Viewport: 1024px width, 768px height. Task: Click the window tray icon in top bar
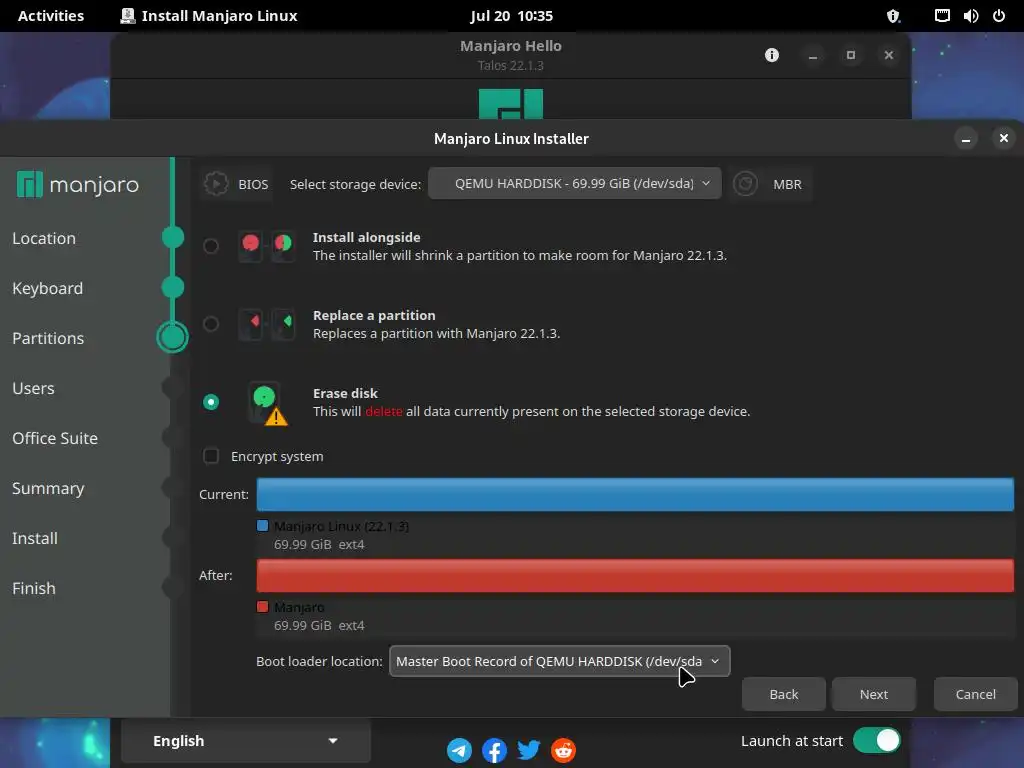[x=942, y=16]
